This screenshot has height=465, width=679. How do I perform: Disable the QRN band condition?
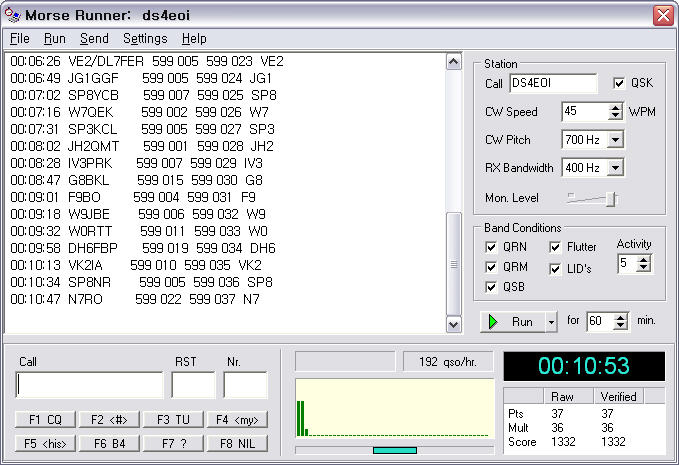pyautogui.click(x=491, y=247)
